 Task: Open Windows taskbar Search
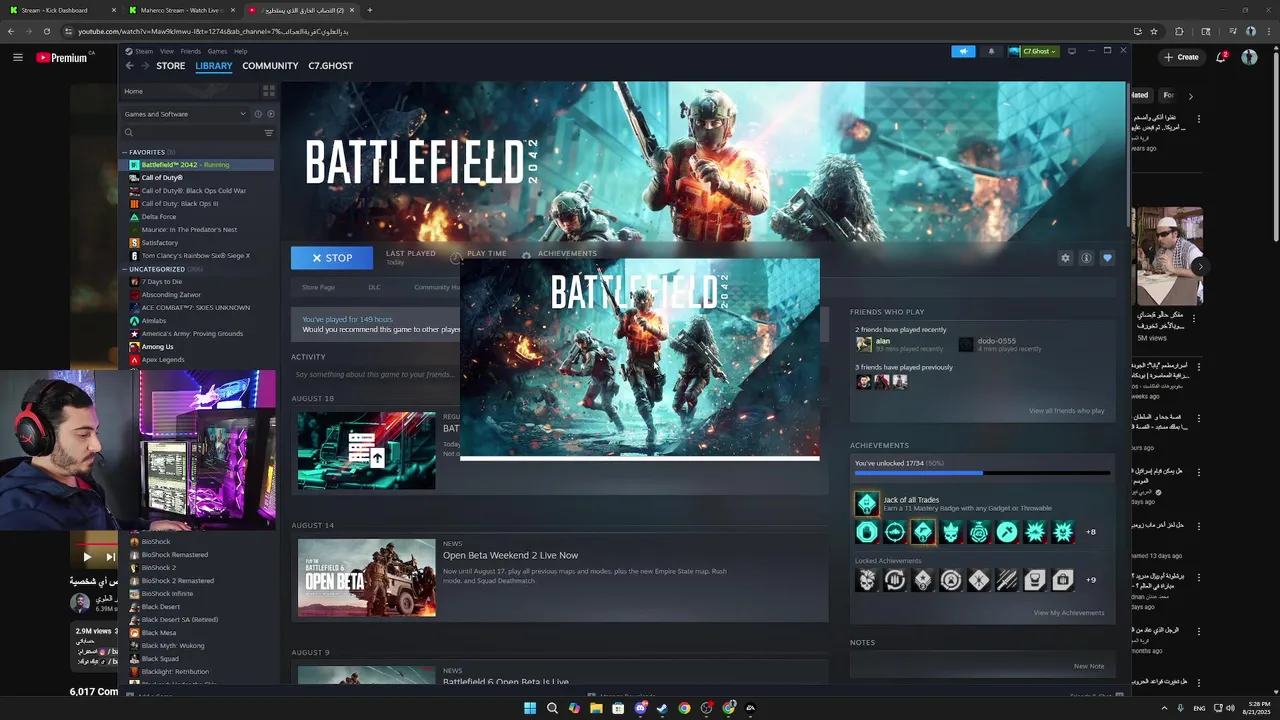tap(552, 708)
